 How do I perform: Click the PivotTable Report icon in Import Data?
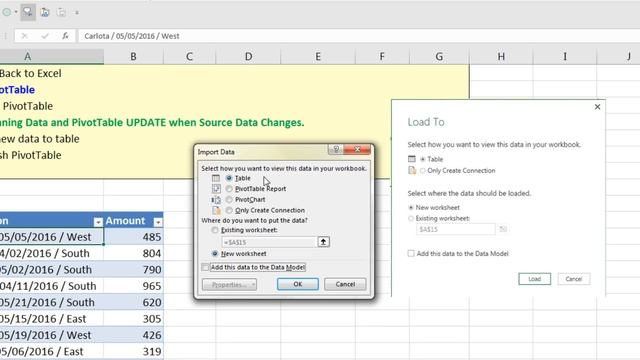pyautogui.click(x=216, y=189)
